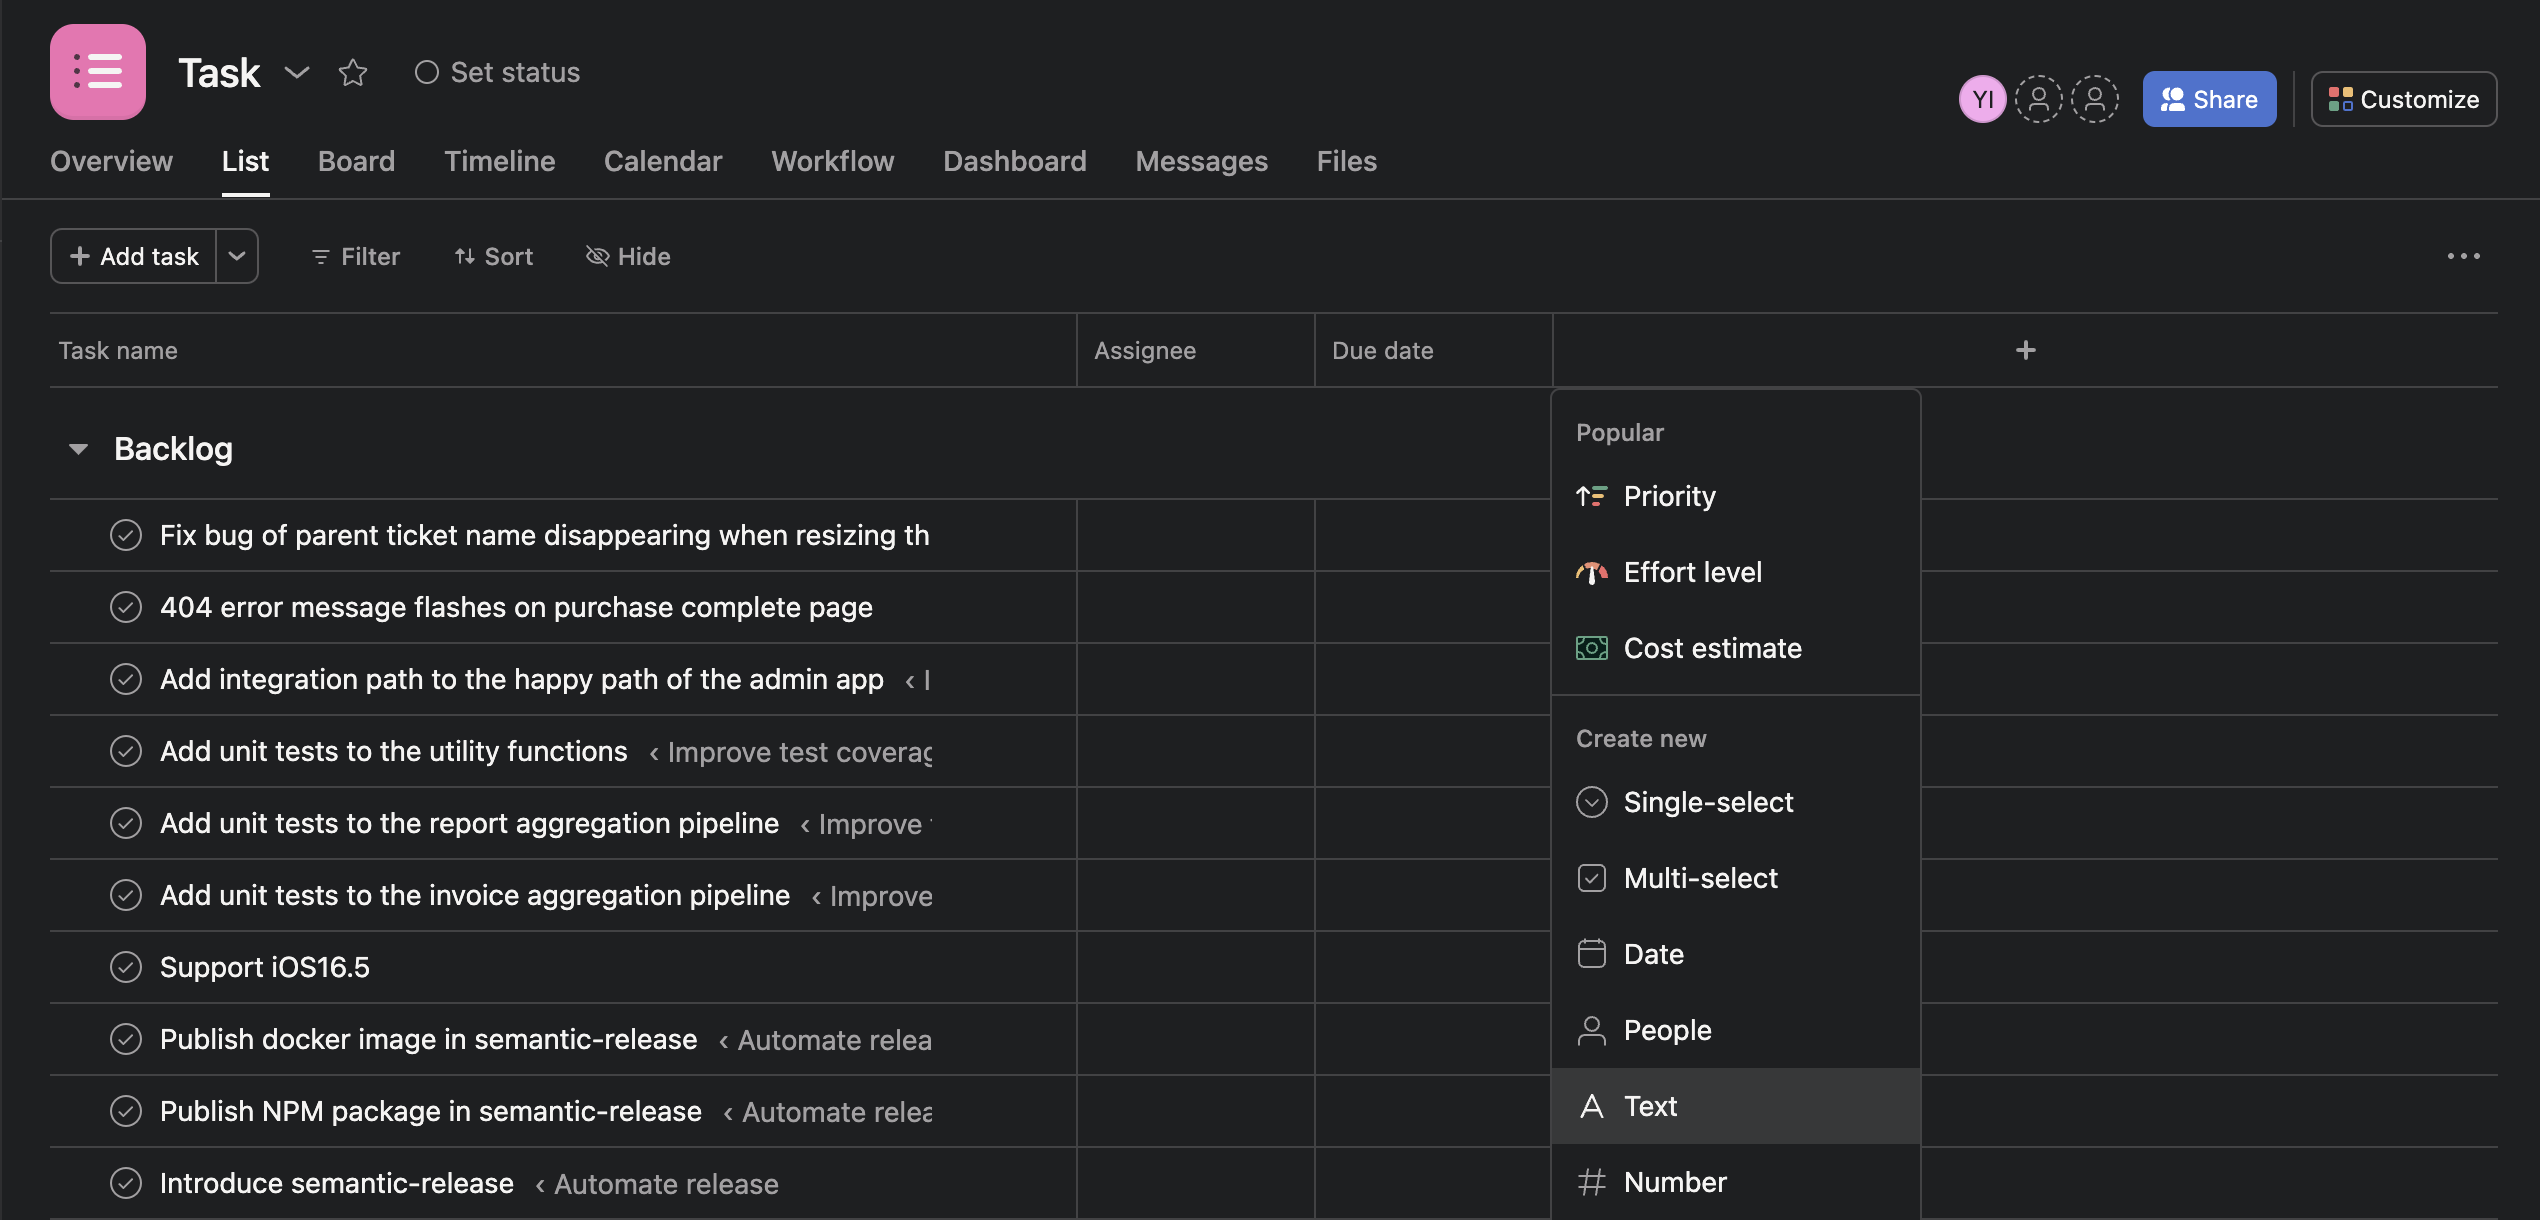Click the pink project list icon
This screenshot has height=1220, width=2540.
[x=97, y=71]
